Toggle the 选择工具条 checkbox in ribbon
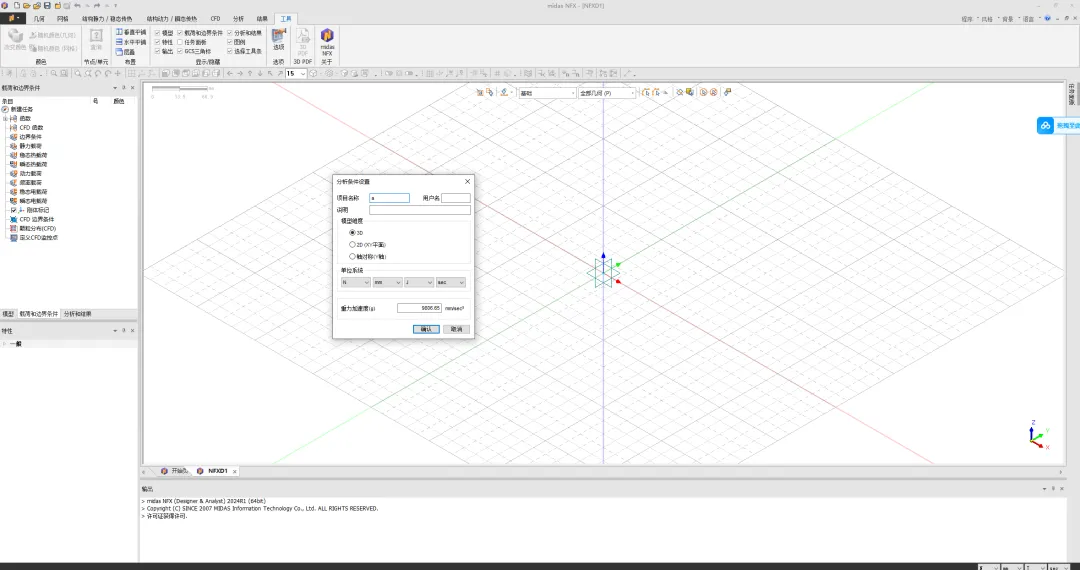Viewport: 1080px width, 570px height. [x=230, y=51]
